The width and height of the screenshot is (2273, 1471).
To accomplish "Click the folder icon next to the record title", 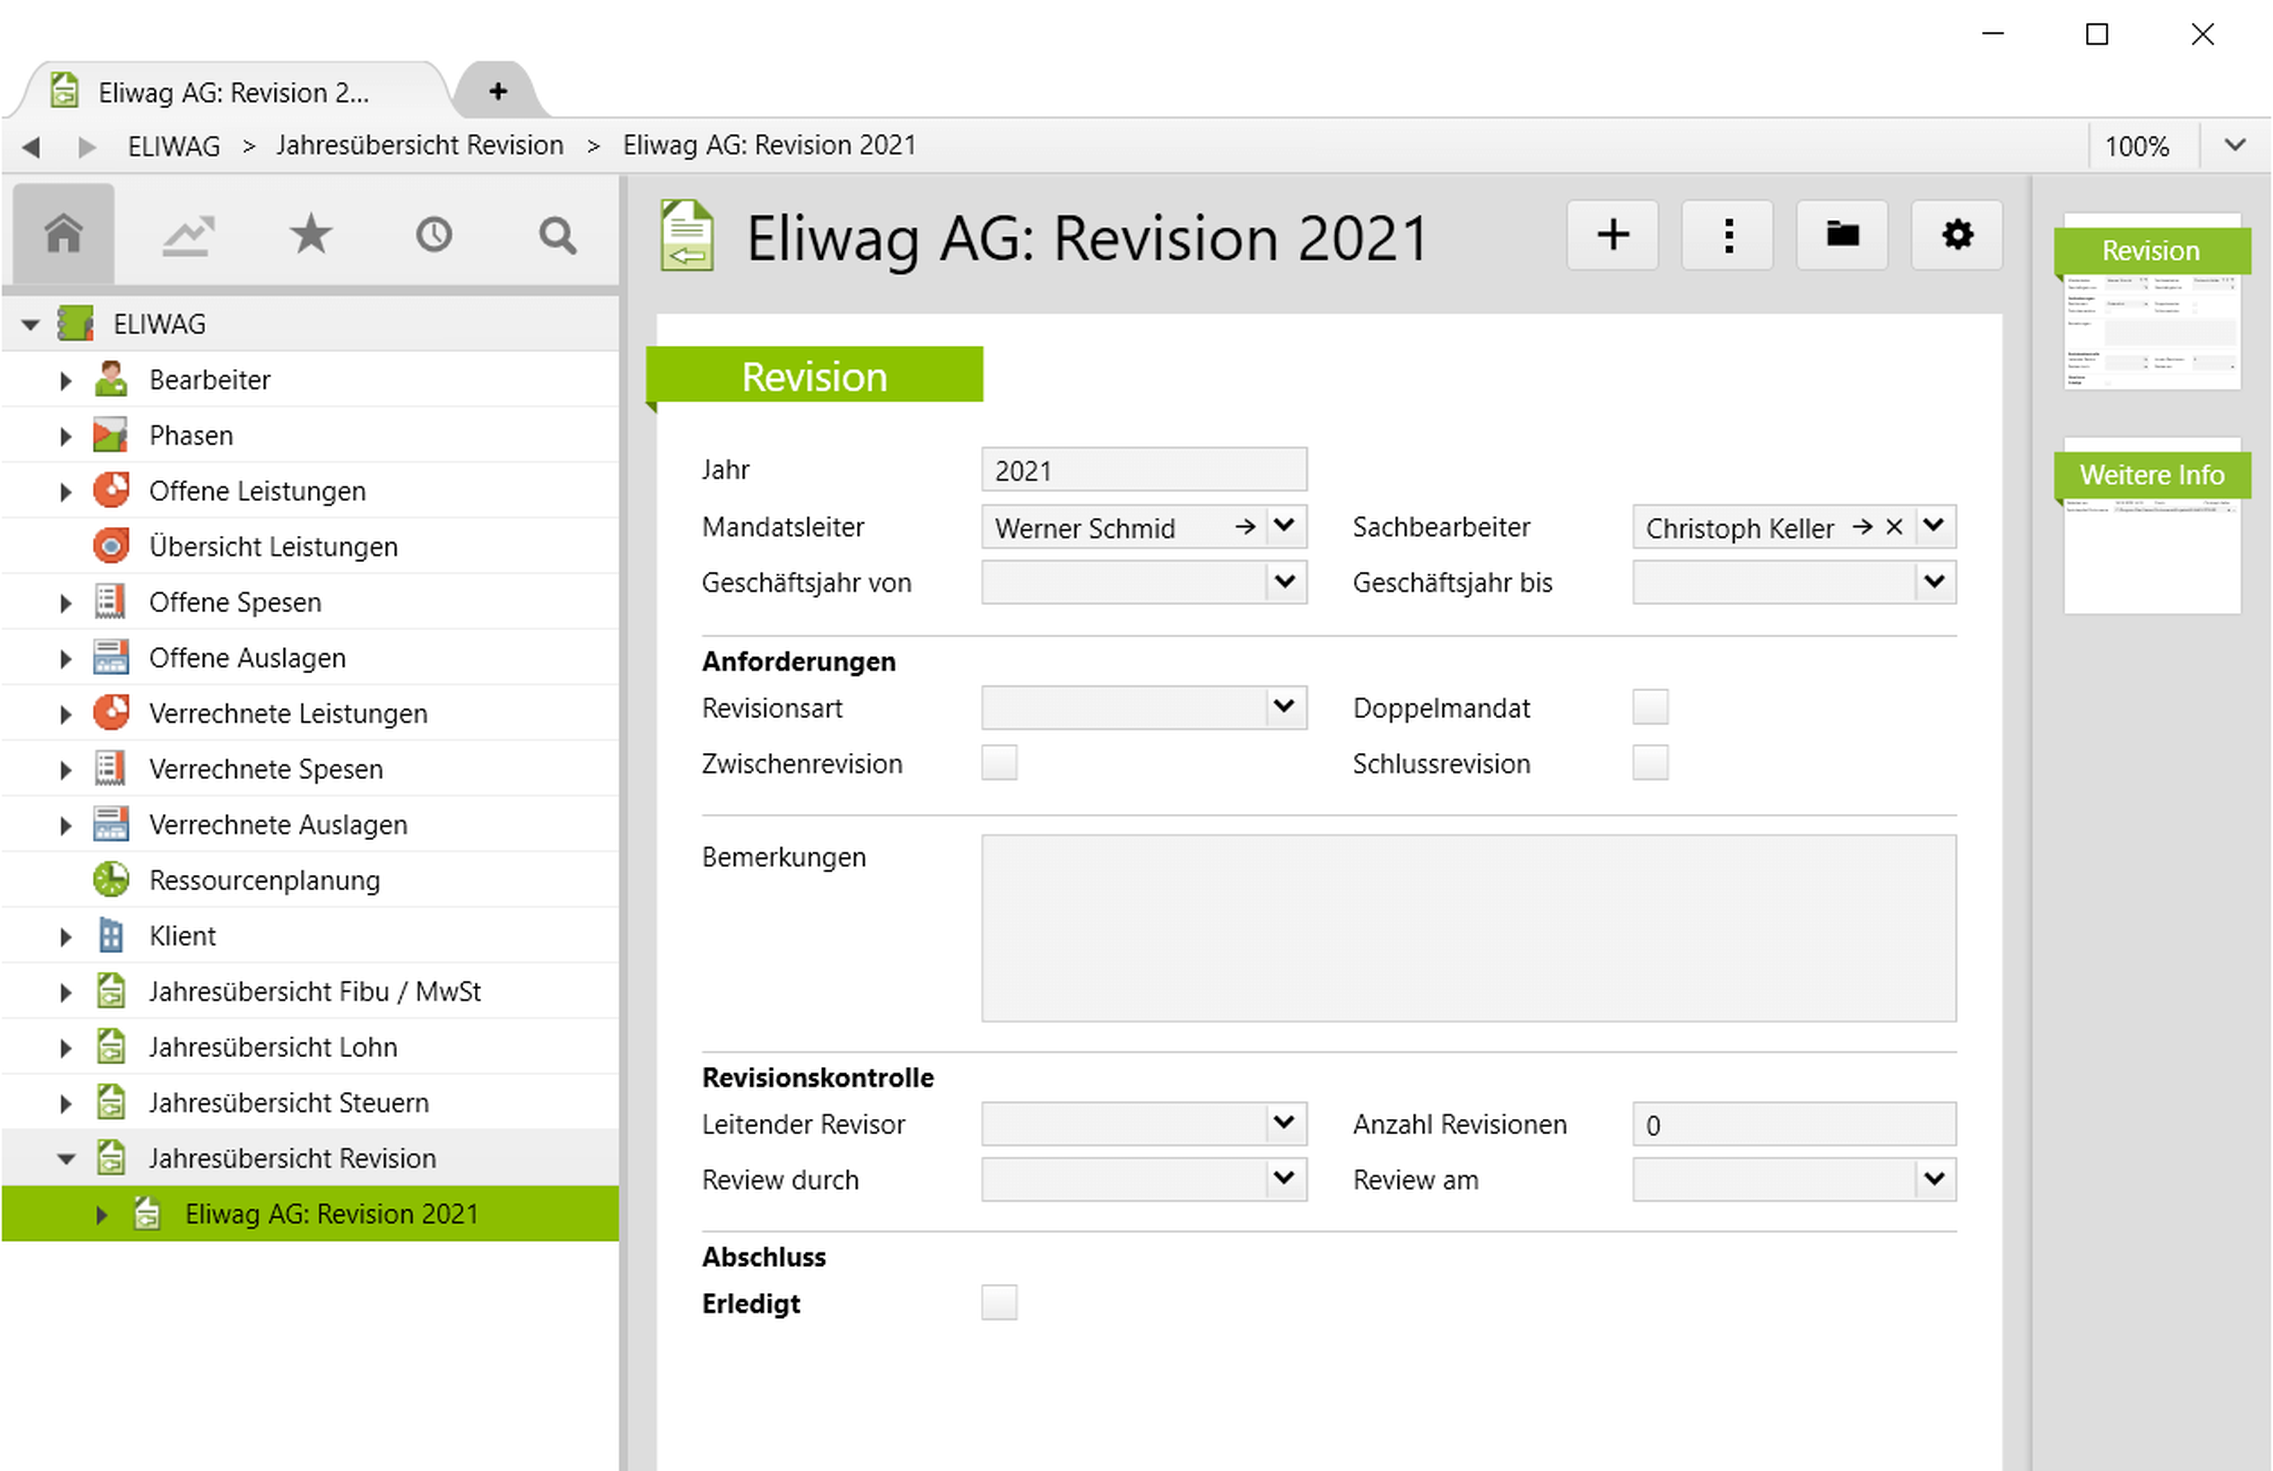I will point(1841,235).
